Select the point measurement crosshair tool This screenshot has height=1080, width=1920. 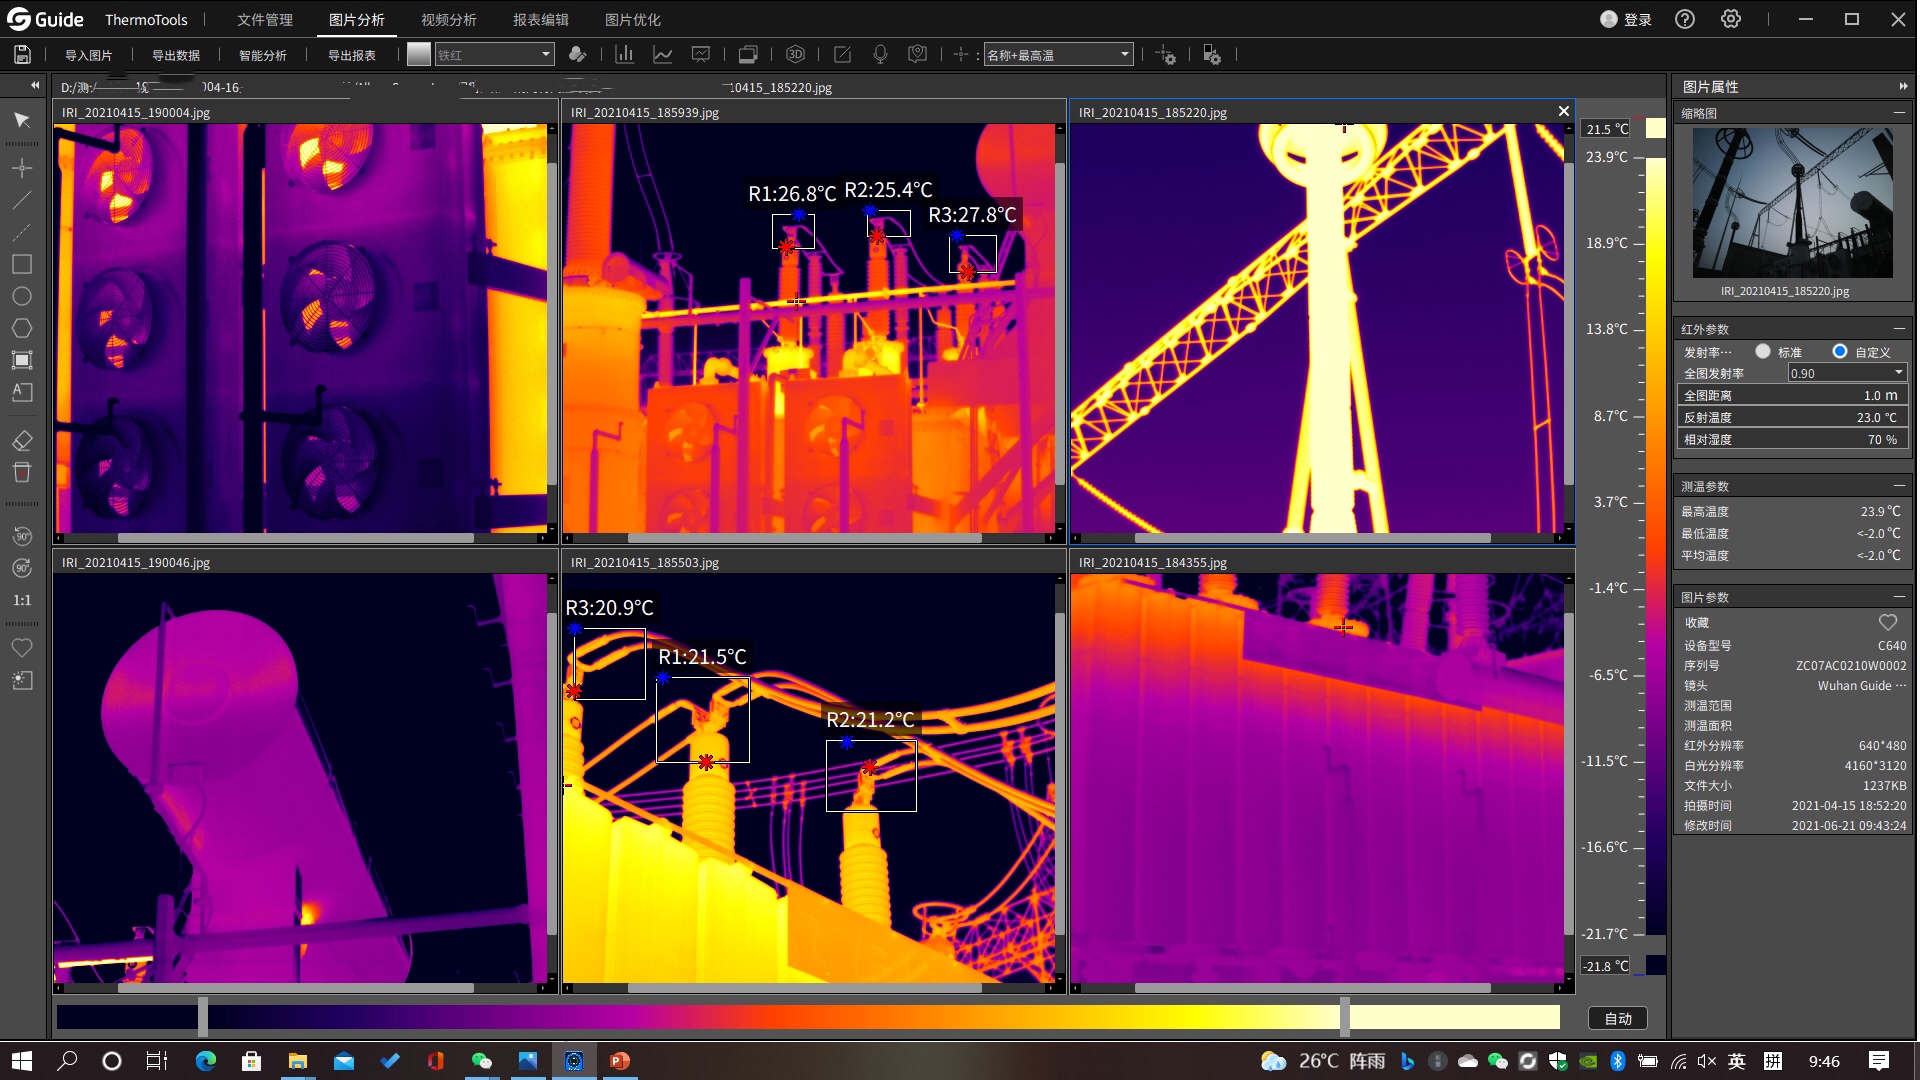[22, 168]
